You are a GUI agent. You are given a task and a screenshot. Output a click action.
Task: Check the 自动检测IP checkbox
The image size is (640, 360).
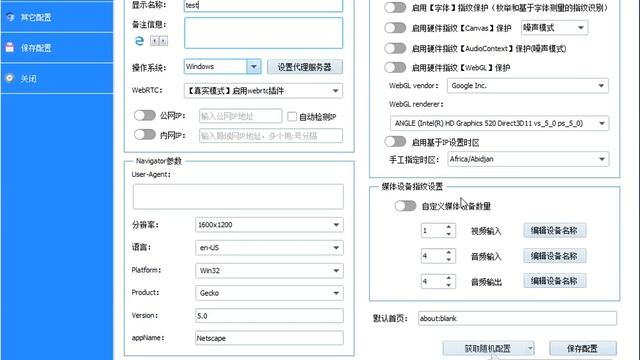pyautogui.click(x=292, y=117)
